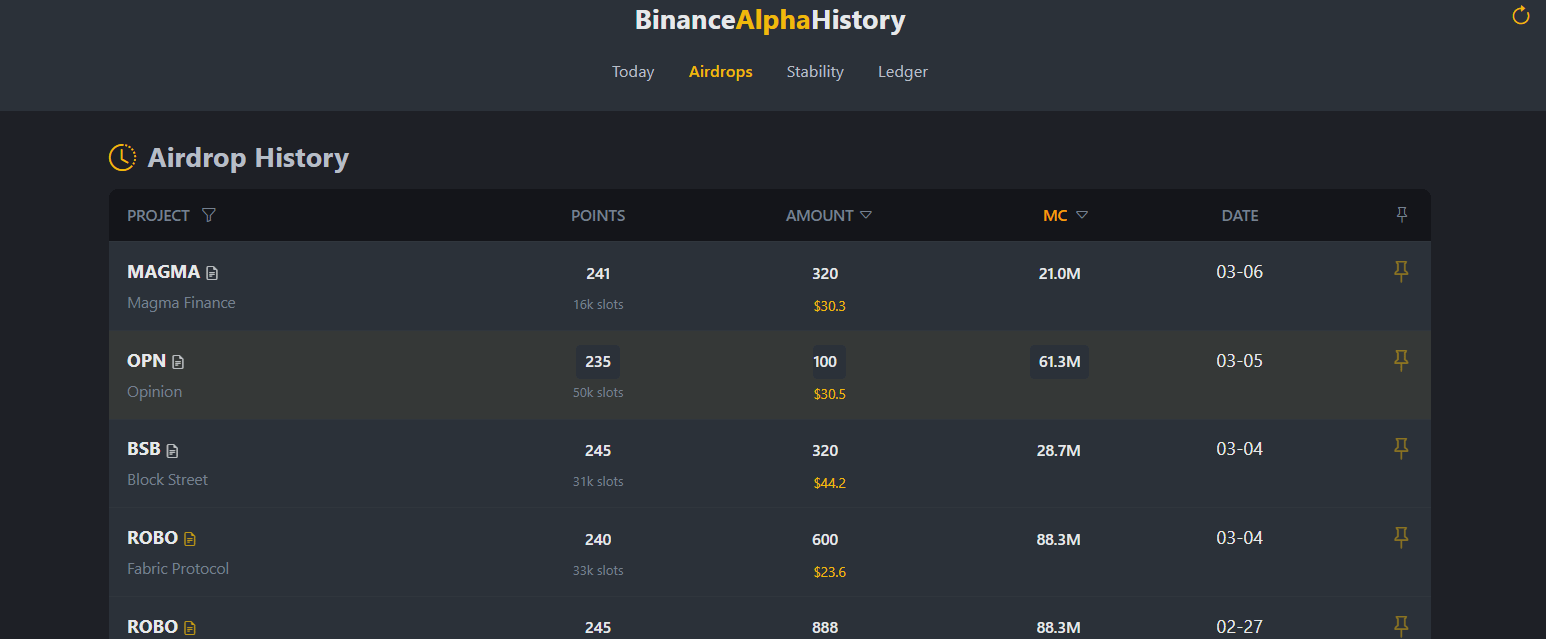Click the refresh icon in top-right corner
The width and height of the screenshot is (1546, 639).
(x=1520, y=15)
